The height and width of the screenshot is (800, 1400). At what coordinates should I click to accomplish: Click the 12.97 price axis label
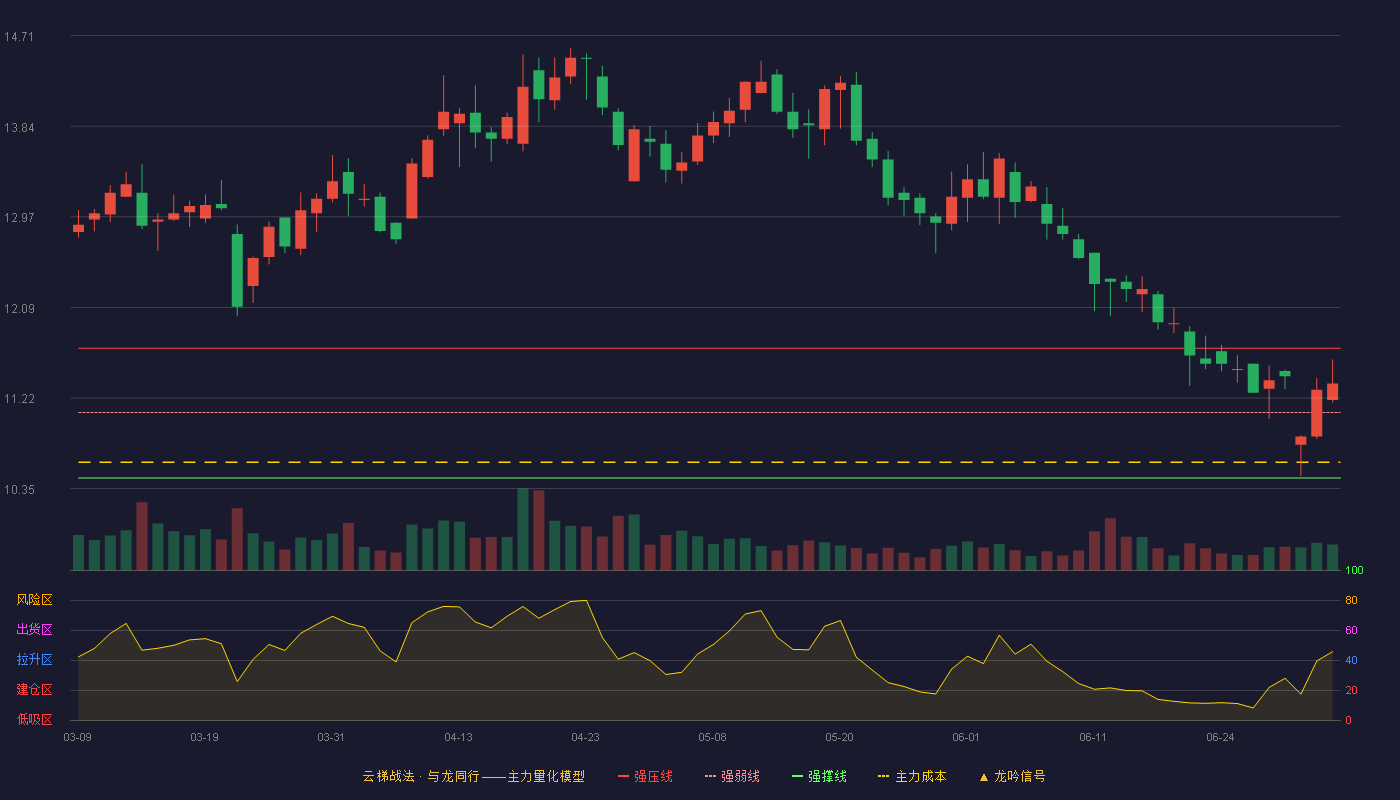[x=19, y=218]
